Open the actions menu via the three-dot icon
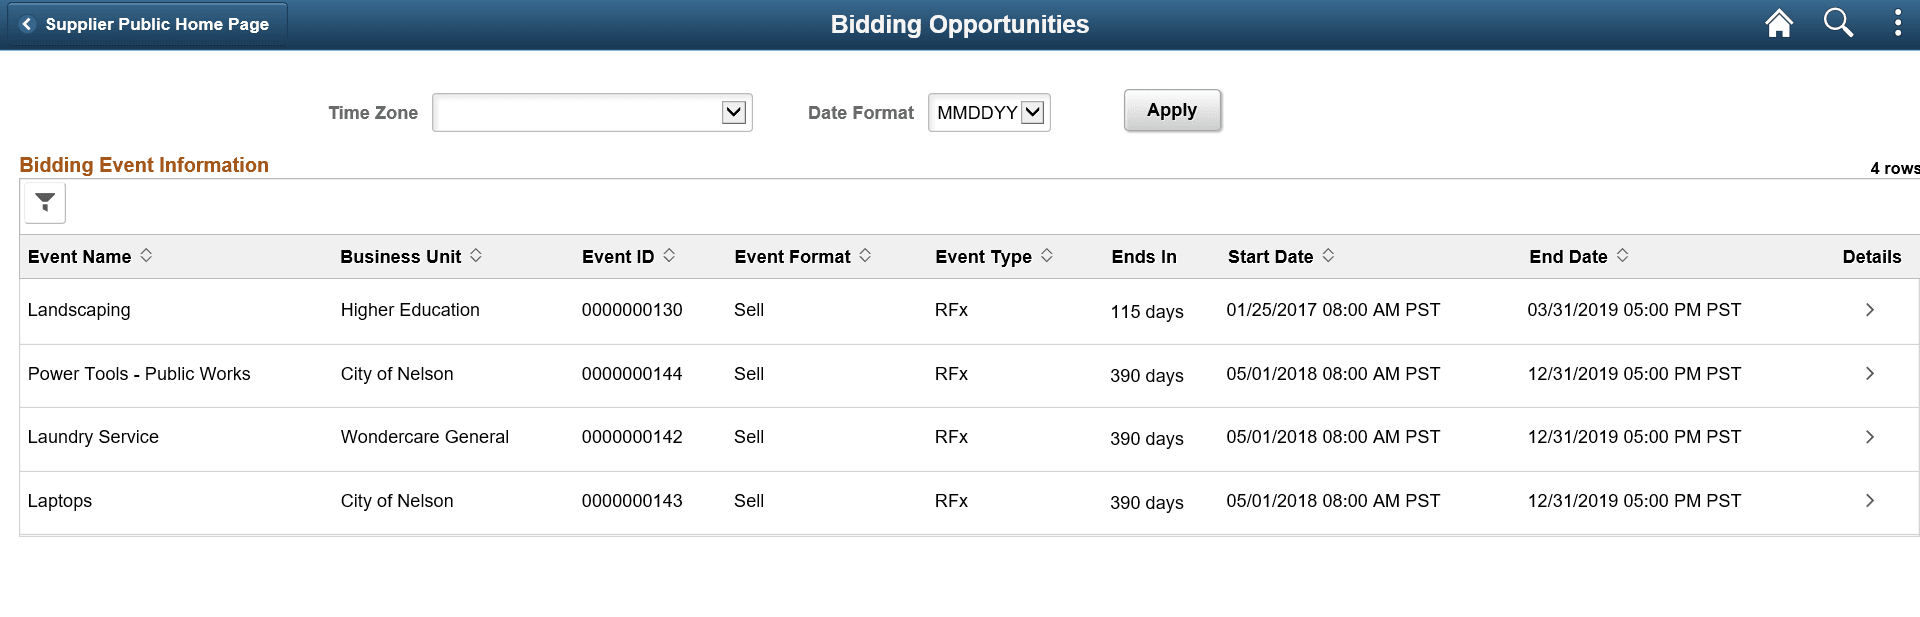Viewport: 1920px width, 617px height. pyautogui.click(x=1897, y=23)
